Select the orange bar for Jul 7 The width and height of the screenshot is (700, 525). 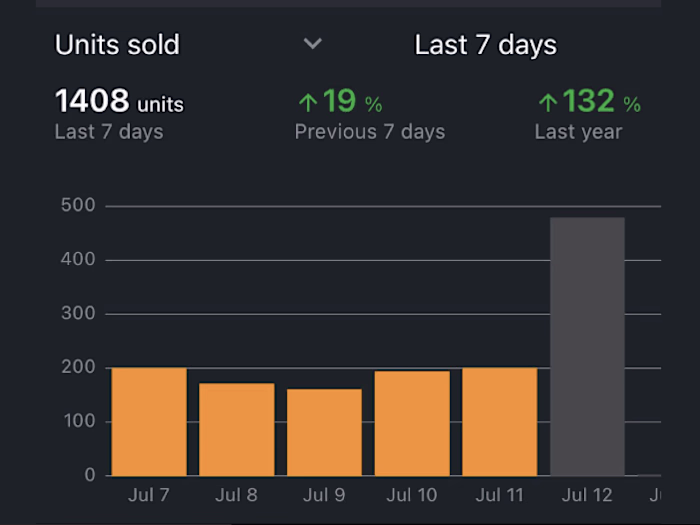[x=149, y=421]
